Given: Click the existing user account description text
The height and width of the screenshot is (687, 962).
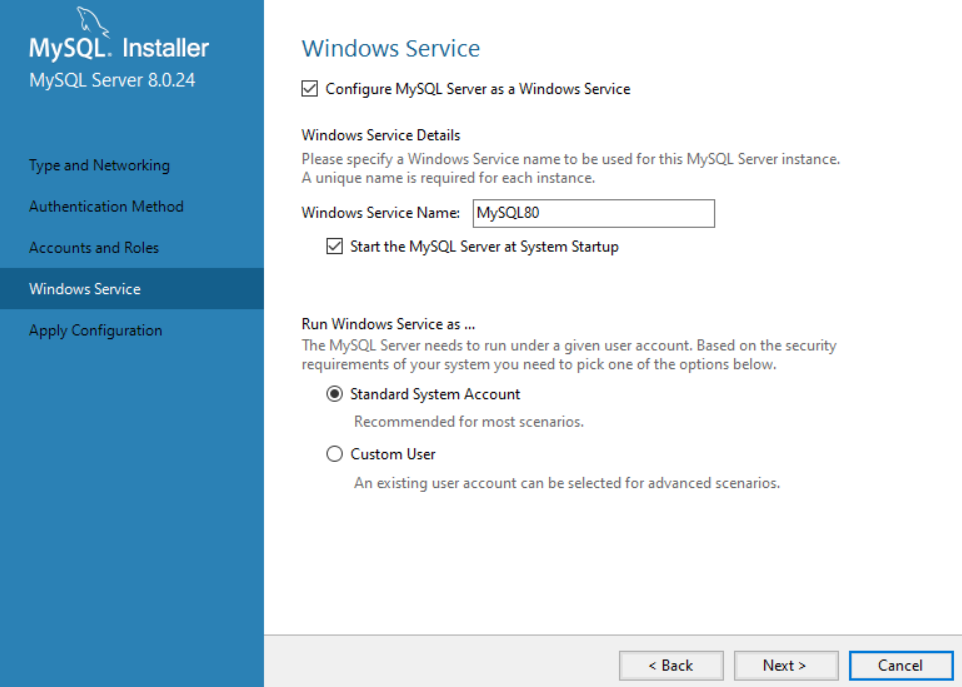Looking at the screenshot, I should (567, 483).
